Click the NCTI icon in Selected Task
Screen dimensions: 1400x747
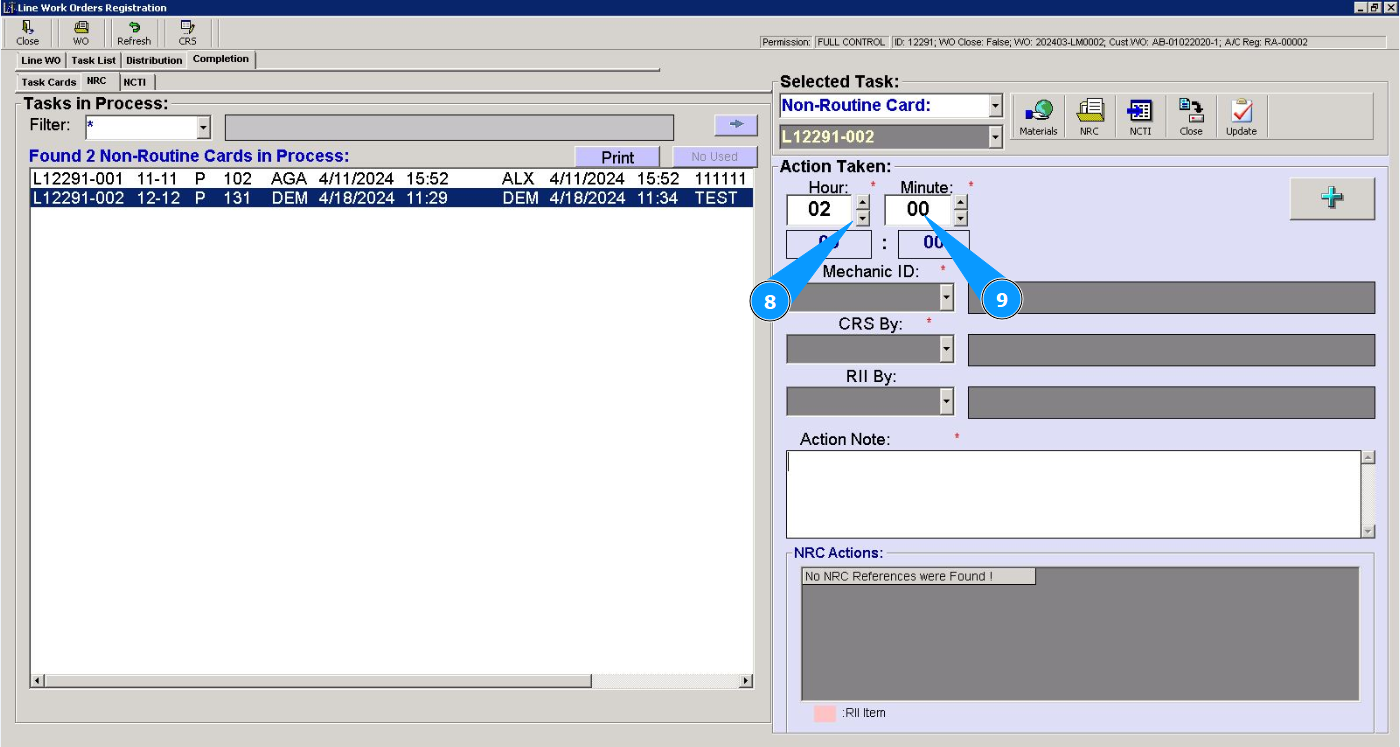pos(1140,117)
